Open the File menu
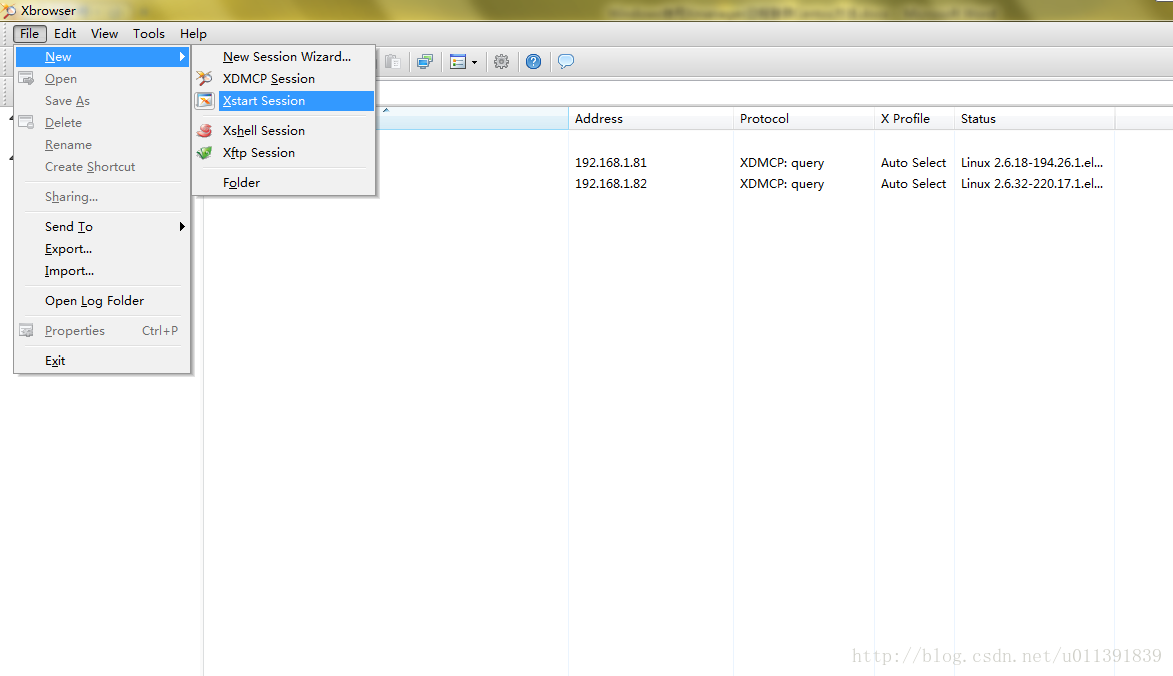 30,34
